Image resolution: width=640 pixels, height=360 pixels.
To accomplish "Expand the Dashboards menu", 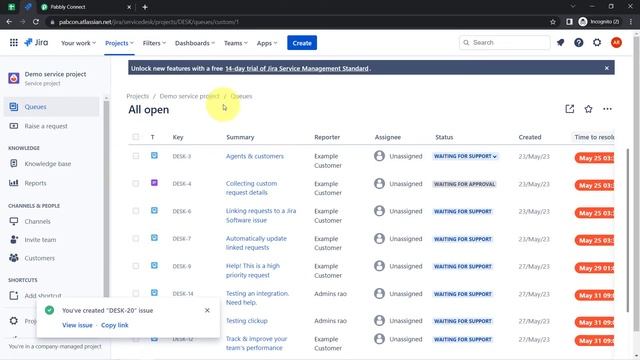I will 195,43.
